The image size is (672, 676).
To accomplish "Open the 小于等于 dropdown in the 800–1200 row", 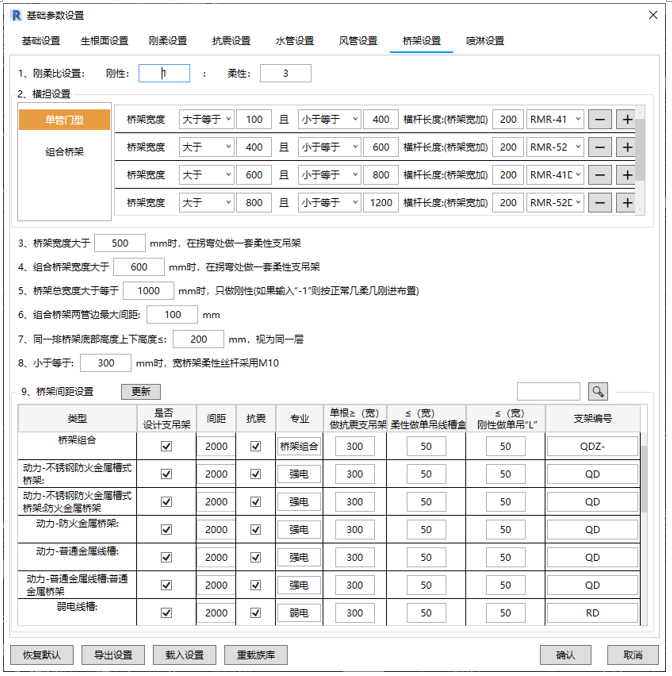I will 329,203.
